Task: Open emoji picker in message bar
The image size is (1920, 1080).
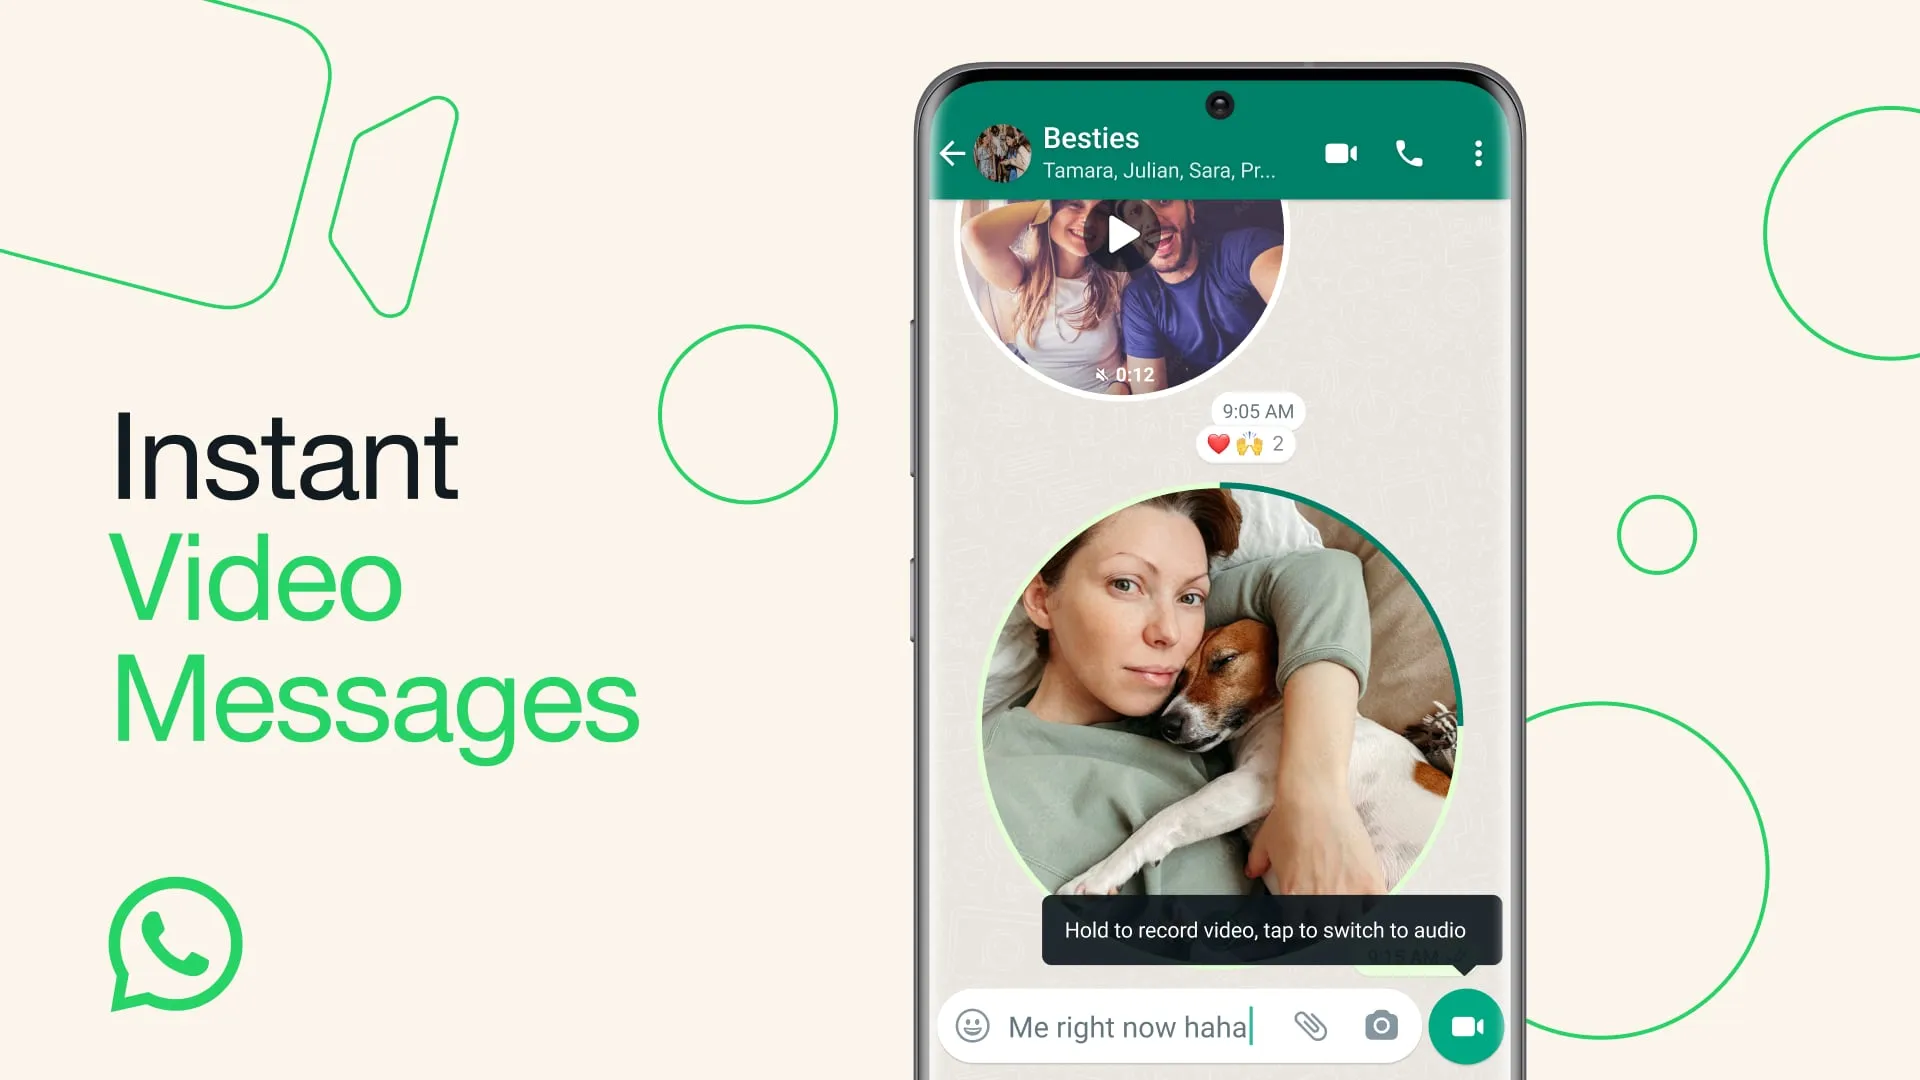Action: [973, 1026]
